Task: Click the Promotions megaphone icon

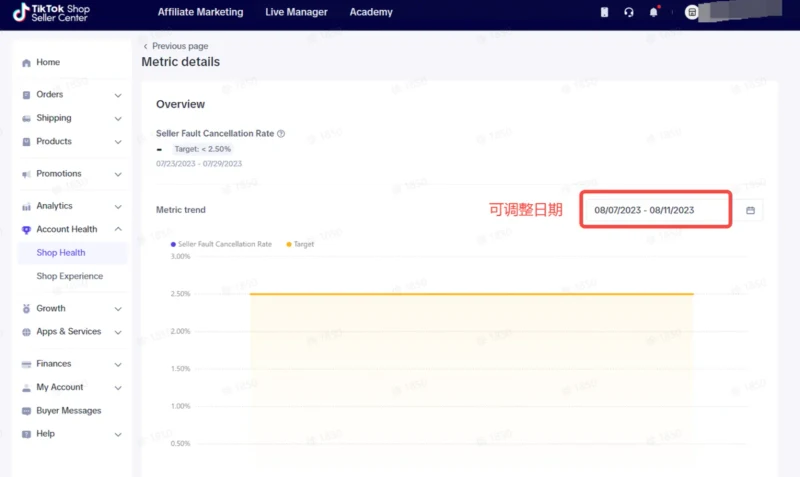Action: (27, 174)
